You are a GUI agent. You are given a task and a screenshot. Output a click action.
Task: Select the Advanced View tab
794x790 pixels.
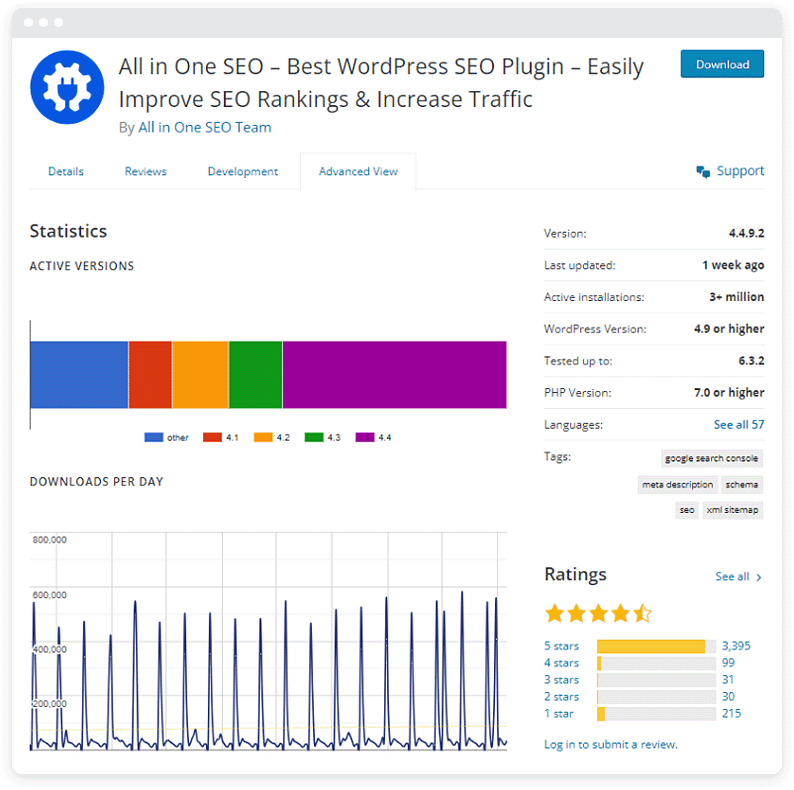pyautogui.click(x=359, y=172)
